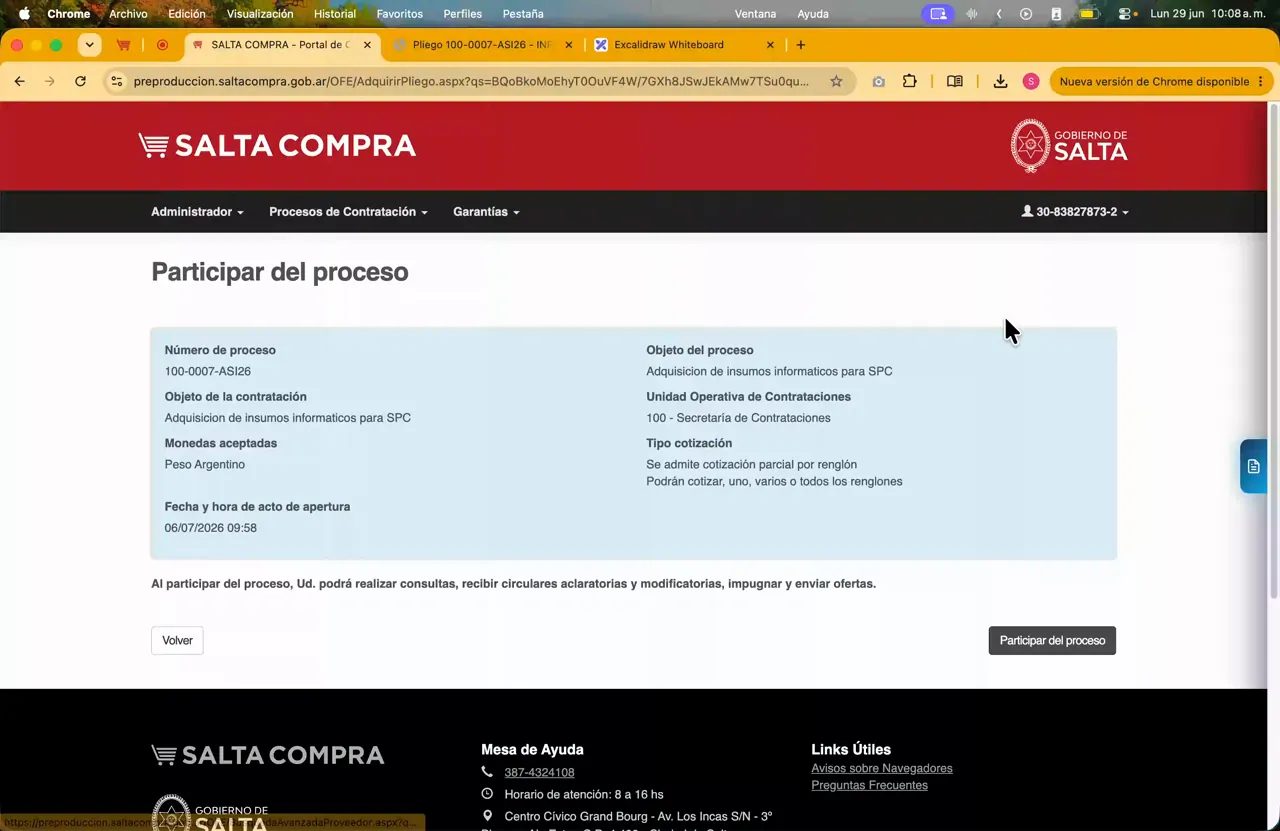Screen dimensions: 1280x831
Task: Open the tab search dropdown arrow
Action: pyautogui.click(x=89, y=45)
